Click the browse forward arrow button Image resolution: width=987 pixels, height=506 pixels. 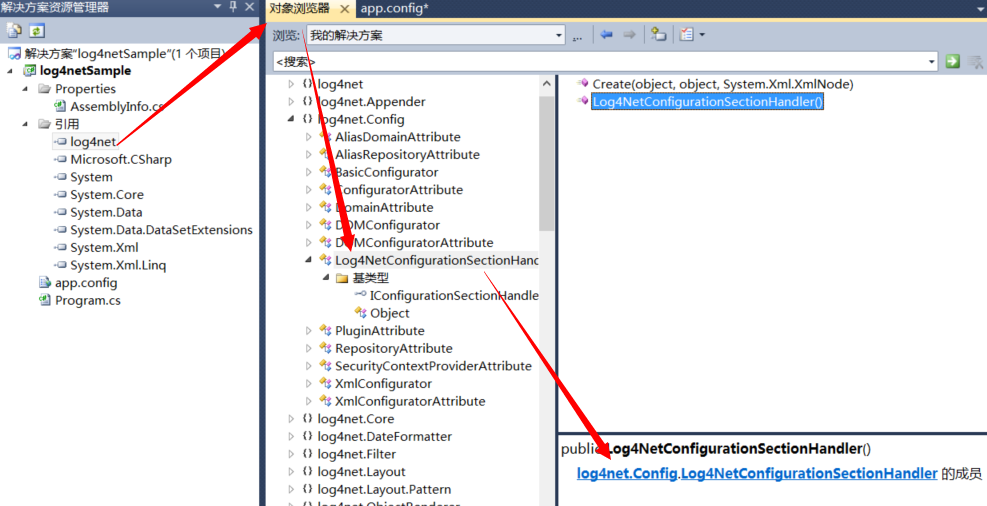tap(629, 35)
